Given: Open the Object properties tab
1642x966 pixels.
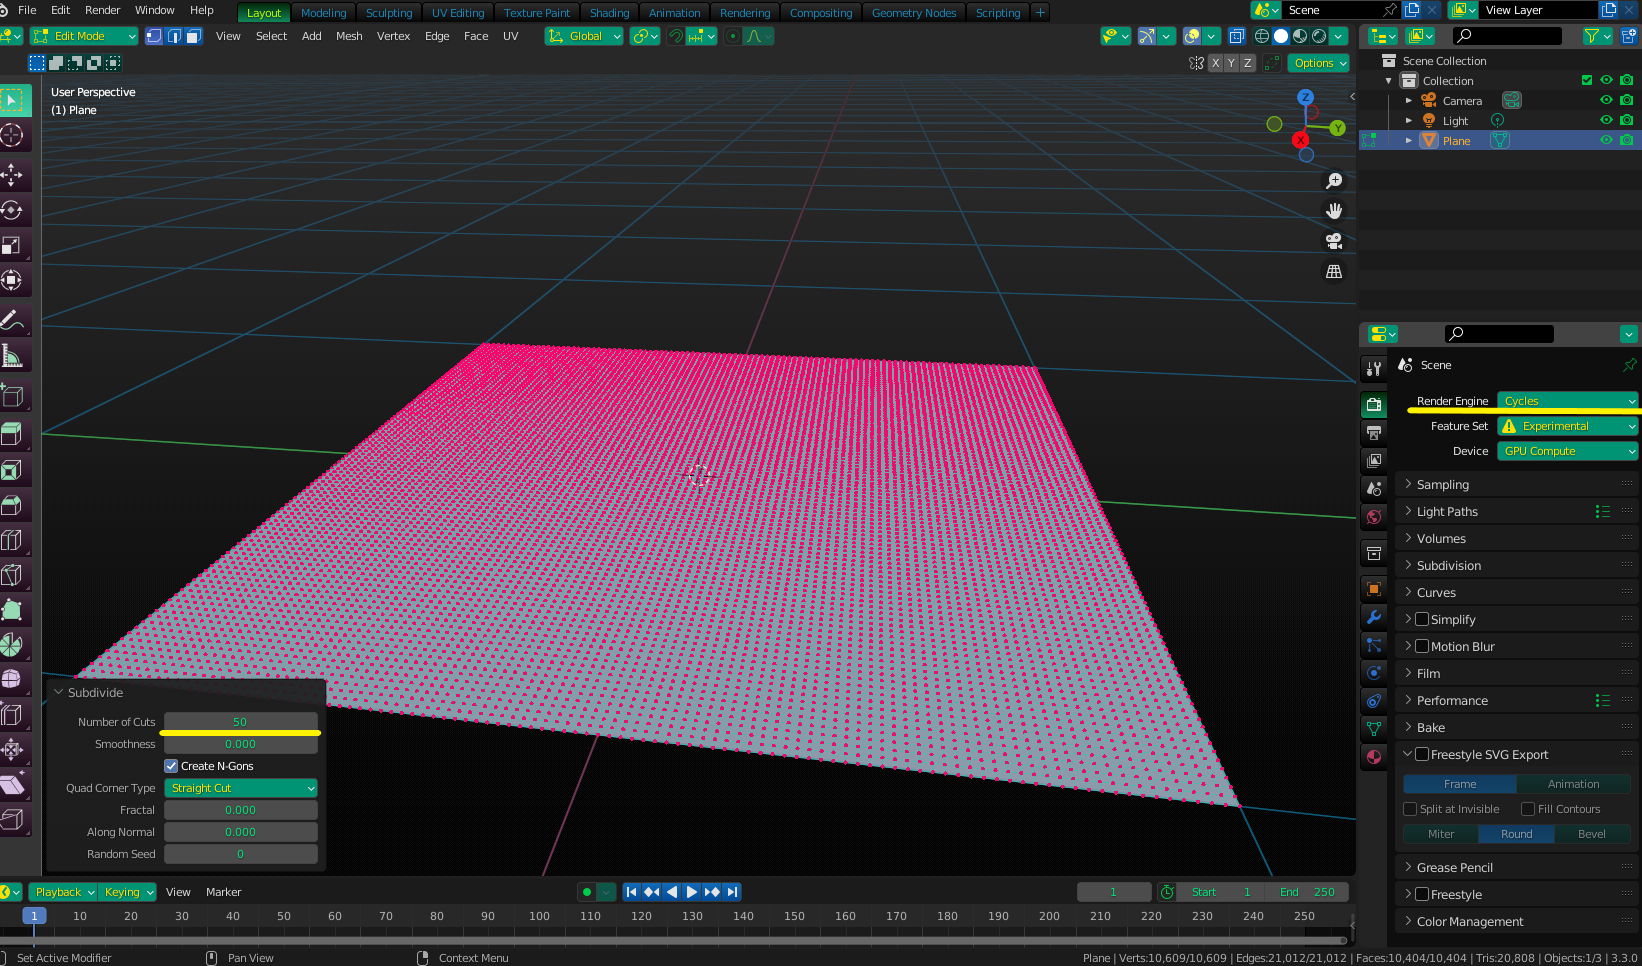Looking at the screenshot, I should pyautogui.click(x=1374, y=589).
